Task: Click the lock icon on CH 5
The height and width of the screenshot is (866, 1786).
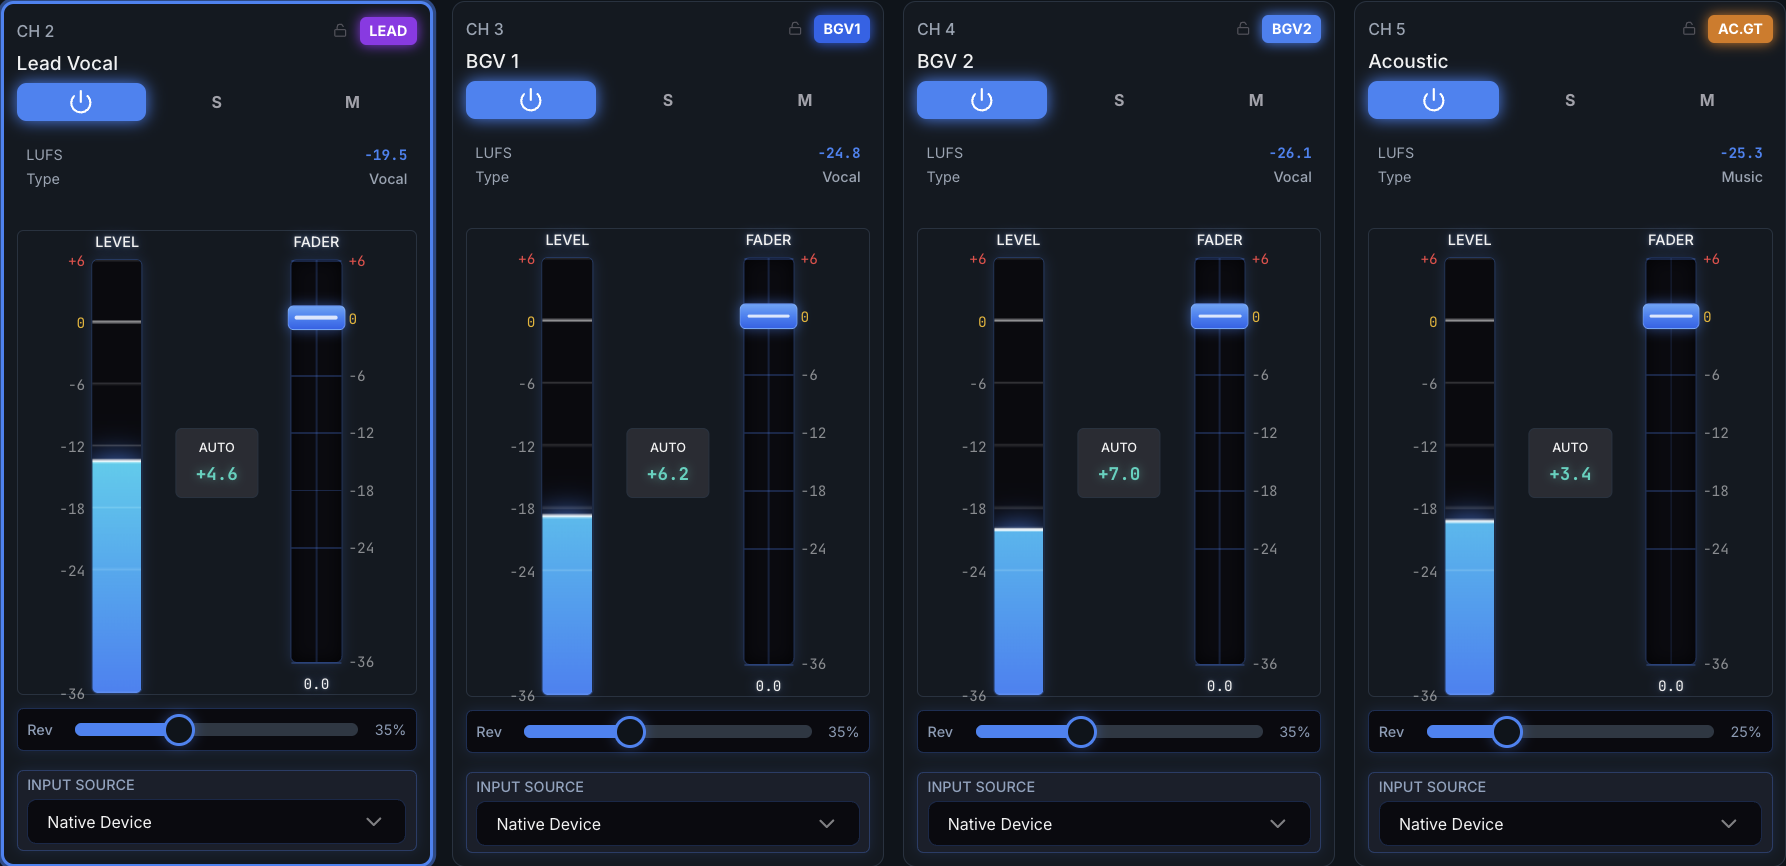Action: [x=1689, y=29]
